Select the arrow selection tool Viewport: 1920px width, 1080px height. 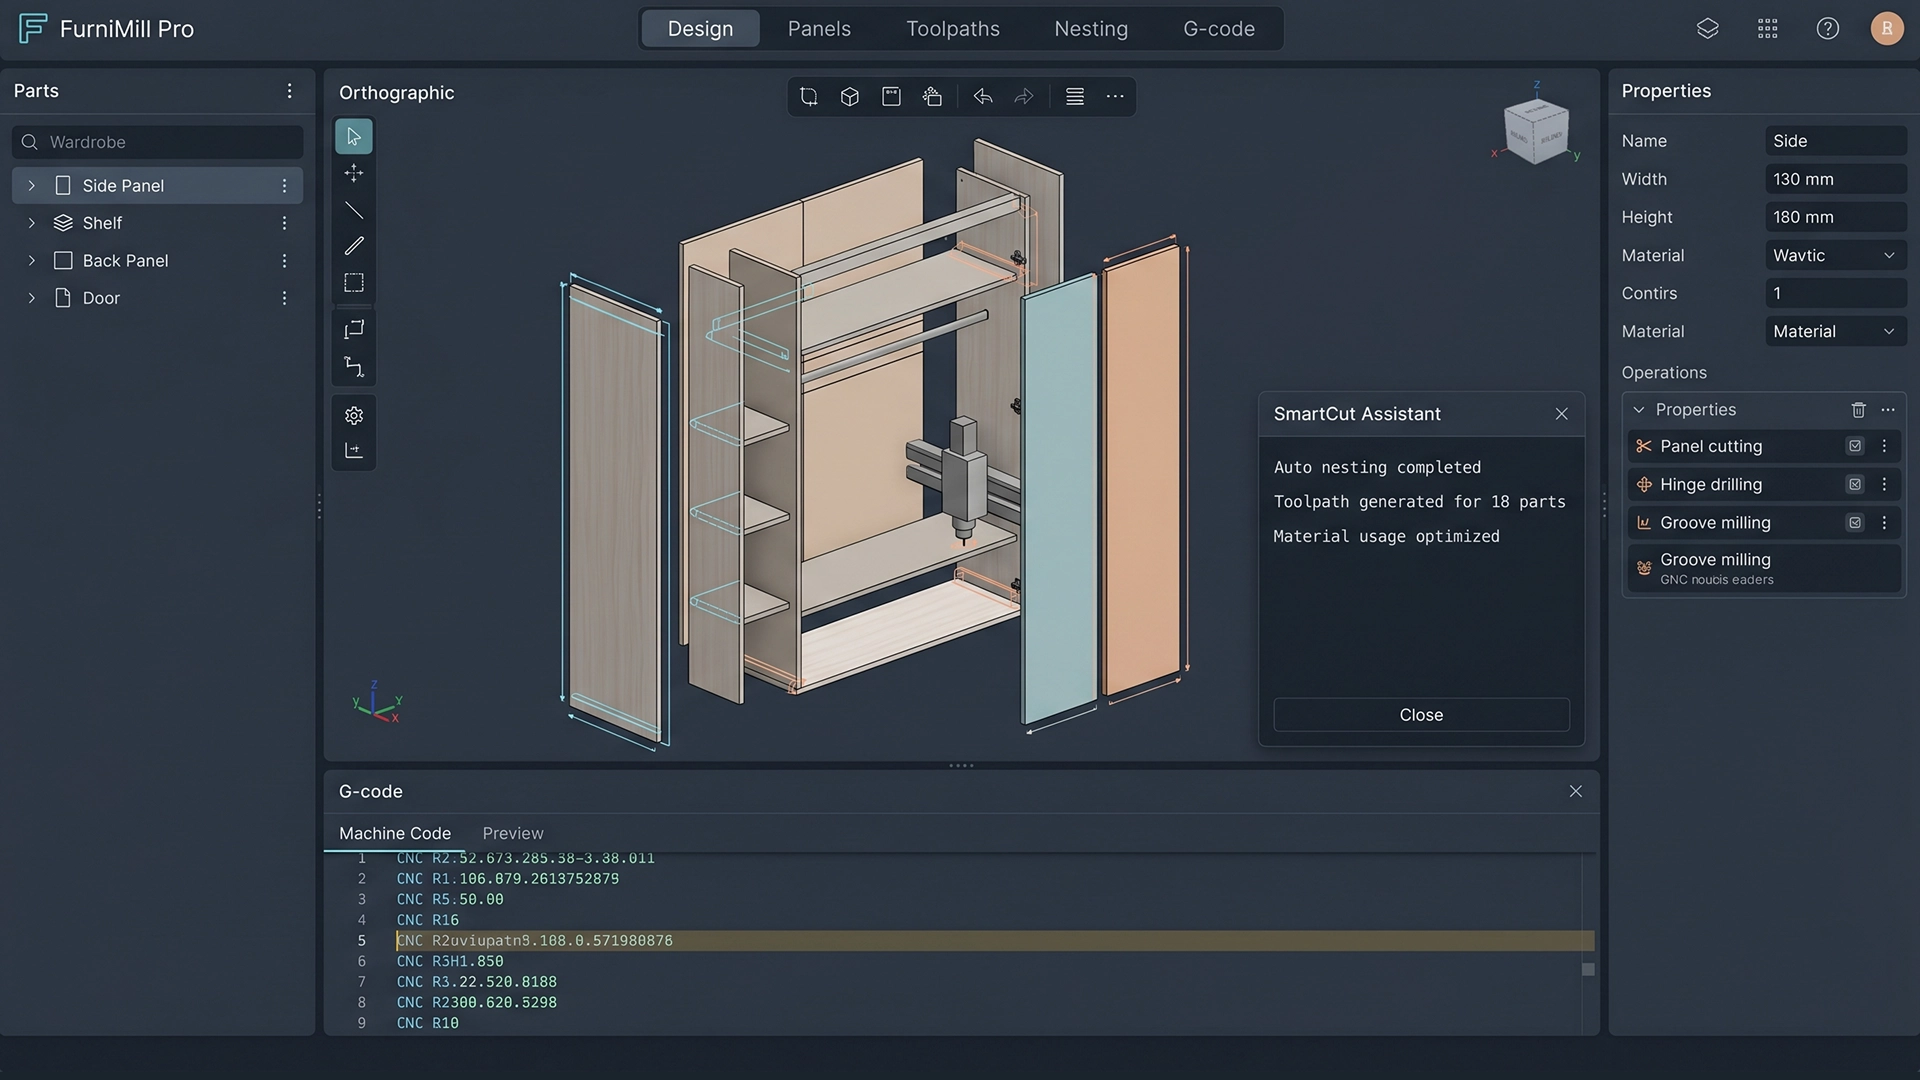[353, 136]
